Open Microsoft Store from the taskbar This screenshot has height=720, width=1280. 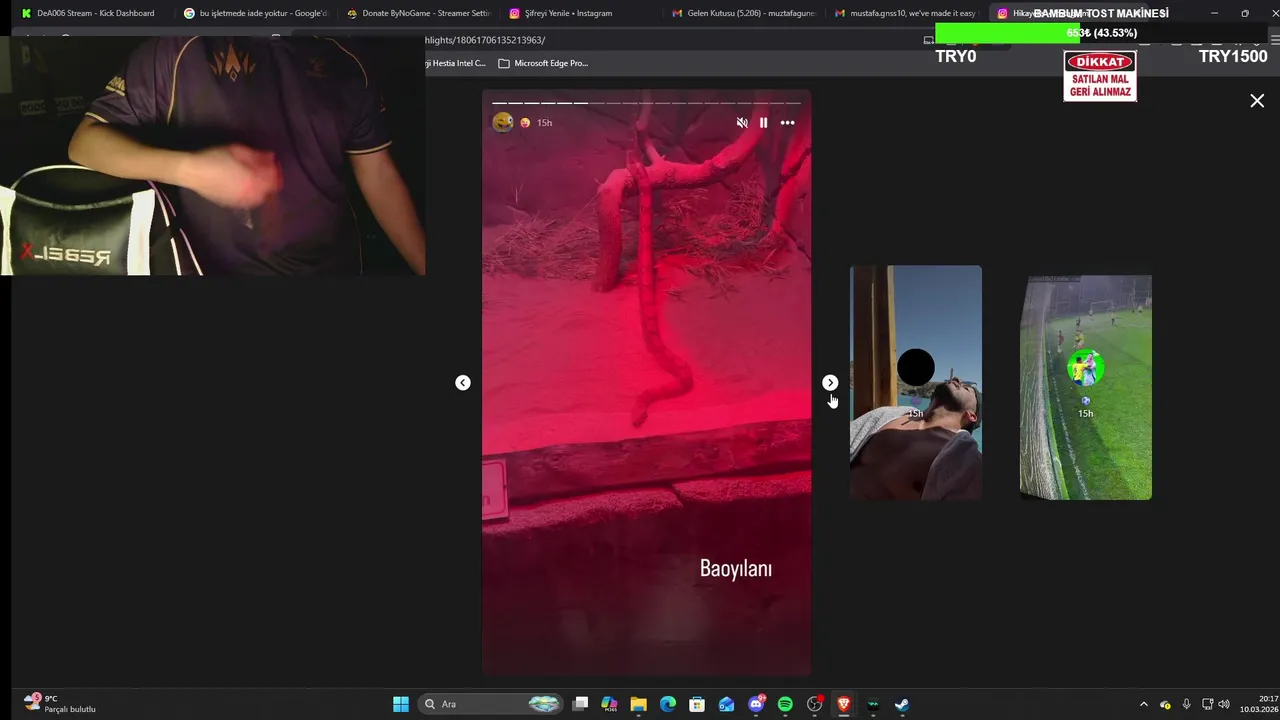coord(697,704)
